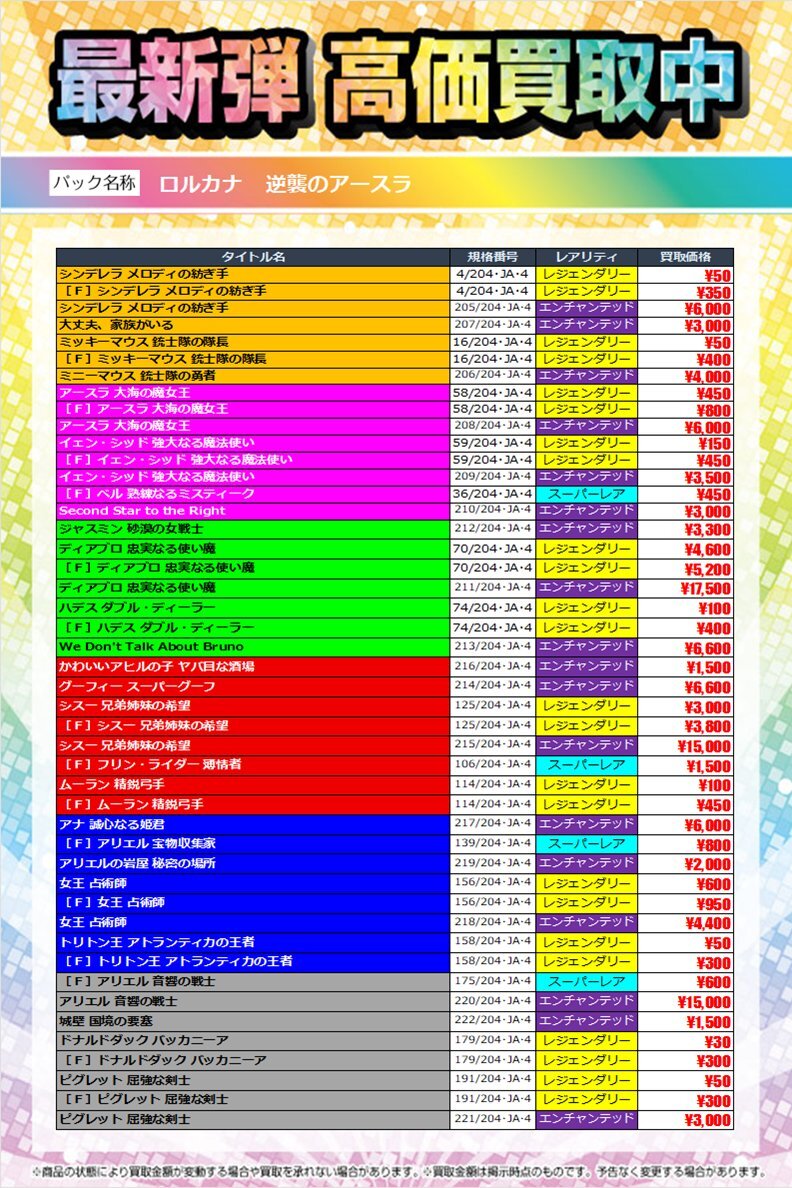Click the タイトル名 column header

pyautogui.click(x=253, y=257)
